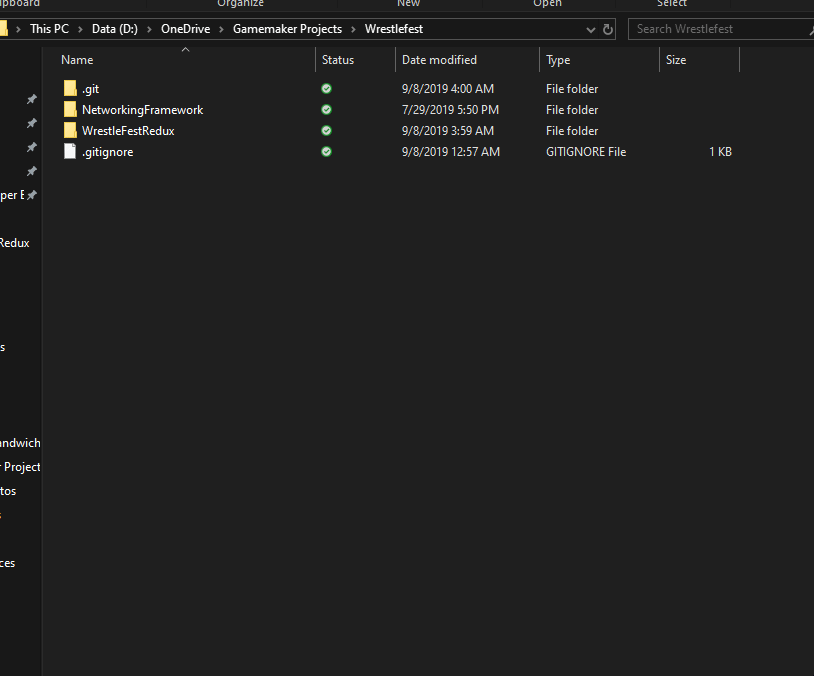Go to Data (D:) in breadcrumb
This screenshot has width=814, height=676.
click(115, 29)
